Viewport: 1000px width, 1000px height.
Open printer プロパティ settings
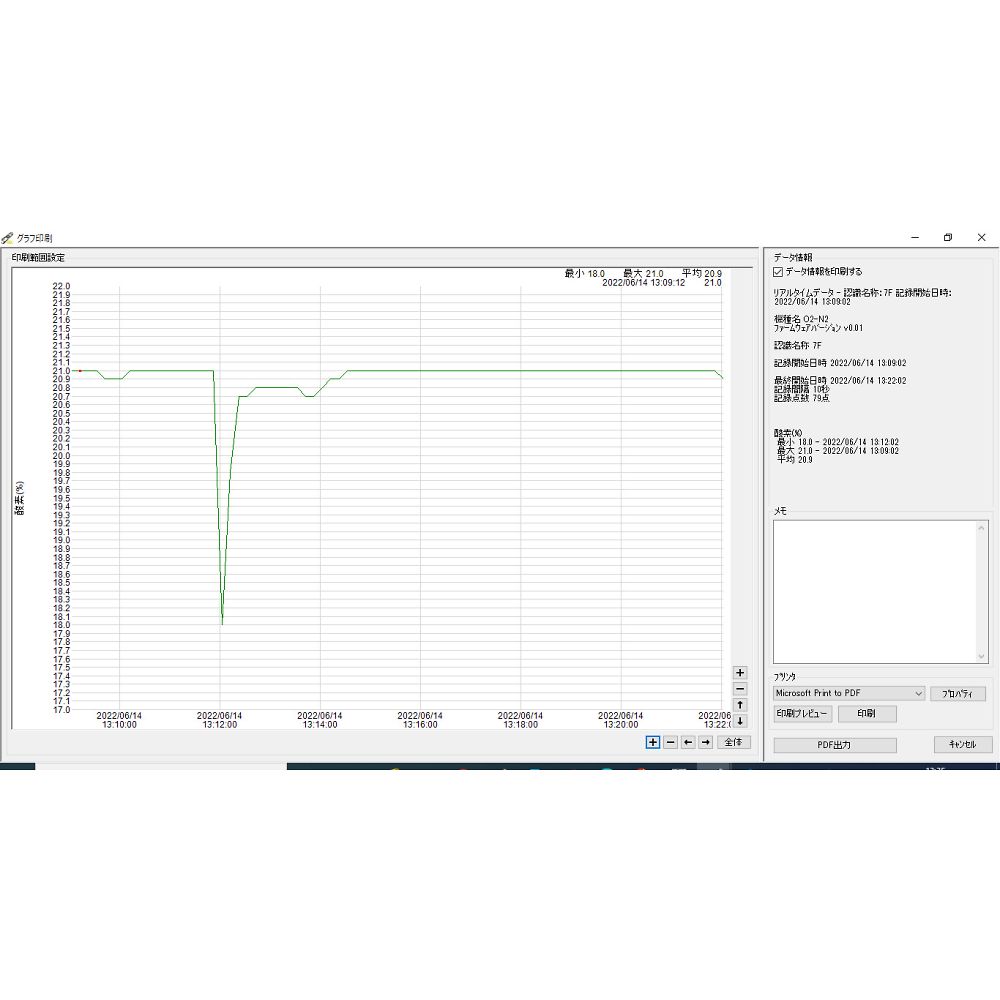point(958,694)
